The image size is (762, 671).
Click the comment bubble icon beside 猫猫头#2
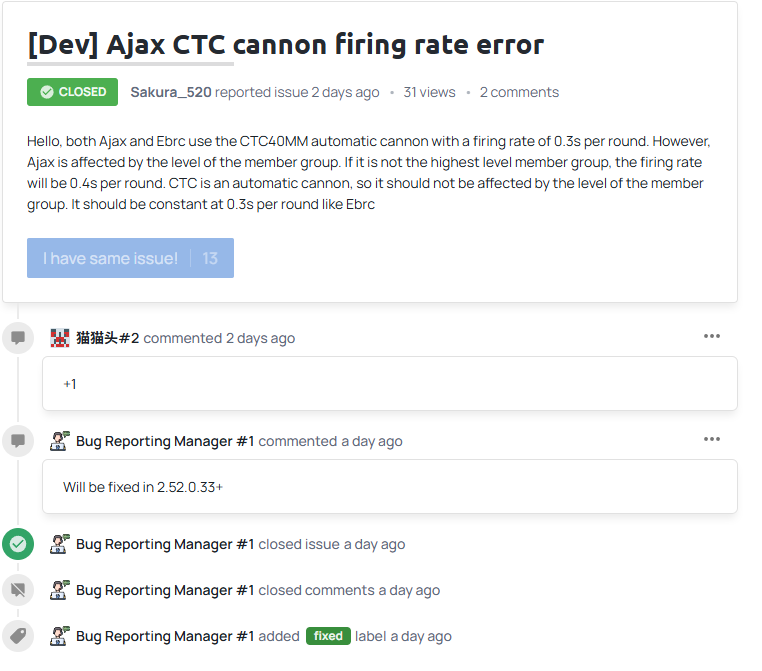click(x=18, y=338)
